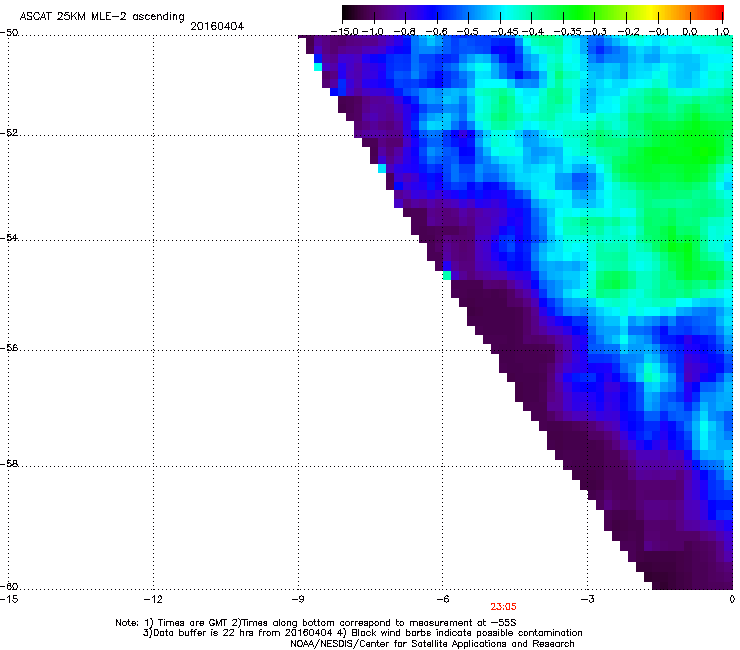This screenshot has width=740, height=650.
Task: Click the colorbar label '-0.2'
Action: pos(629,31)
